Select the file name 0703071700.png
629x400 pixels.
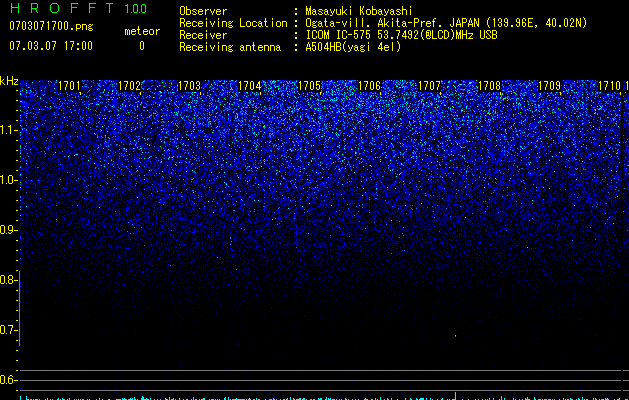[x=51, y=26]
